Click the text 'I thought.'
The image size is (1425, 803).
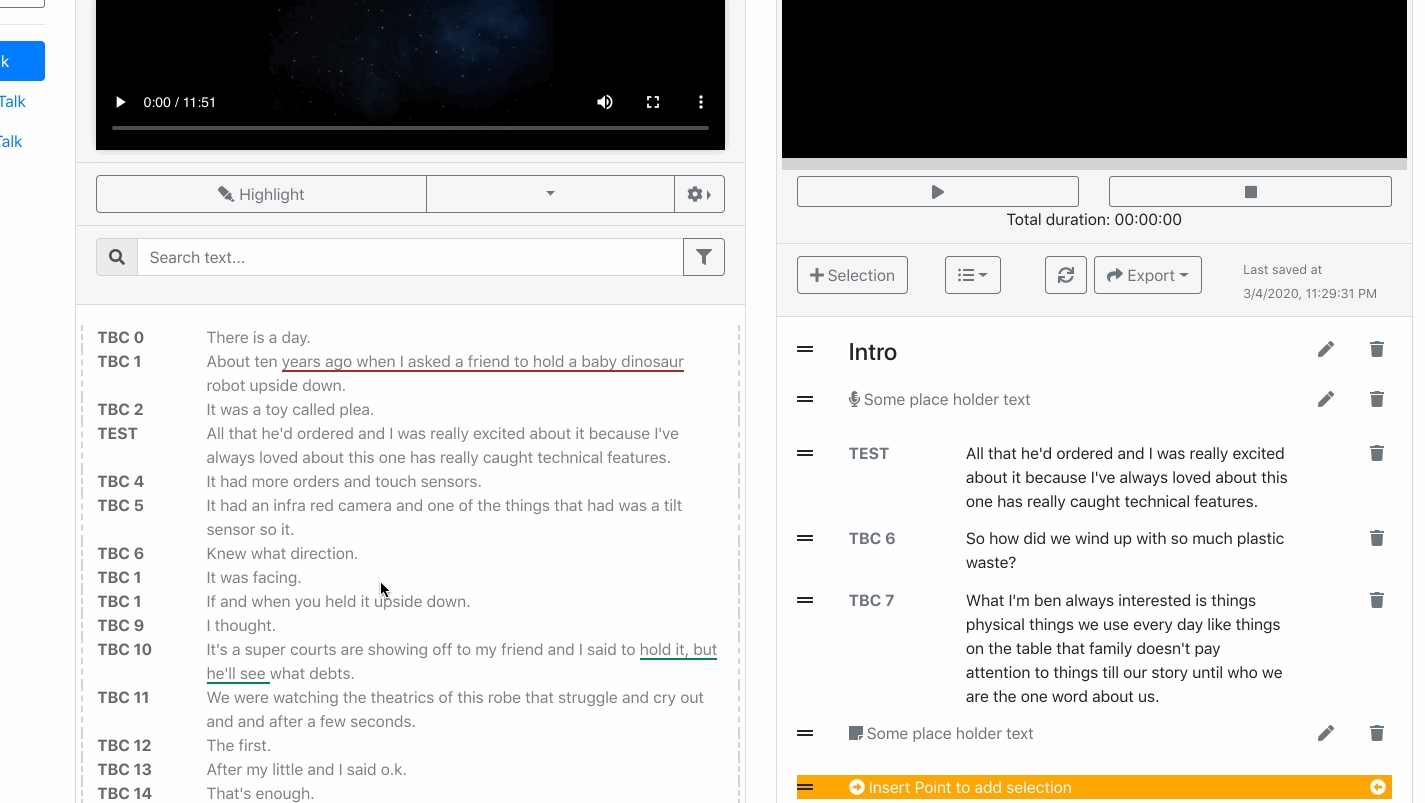(241, 626)
